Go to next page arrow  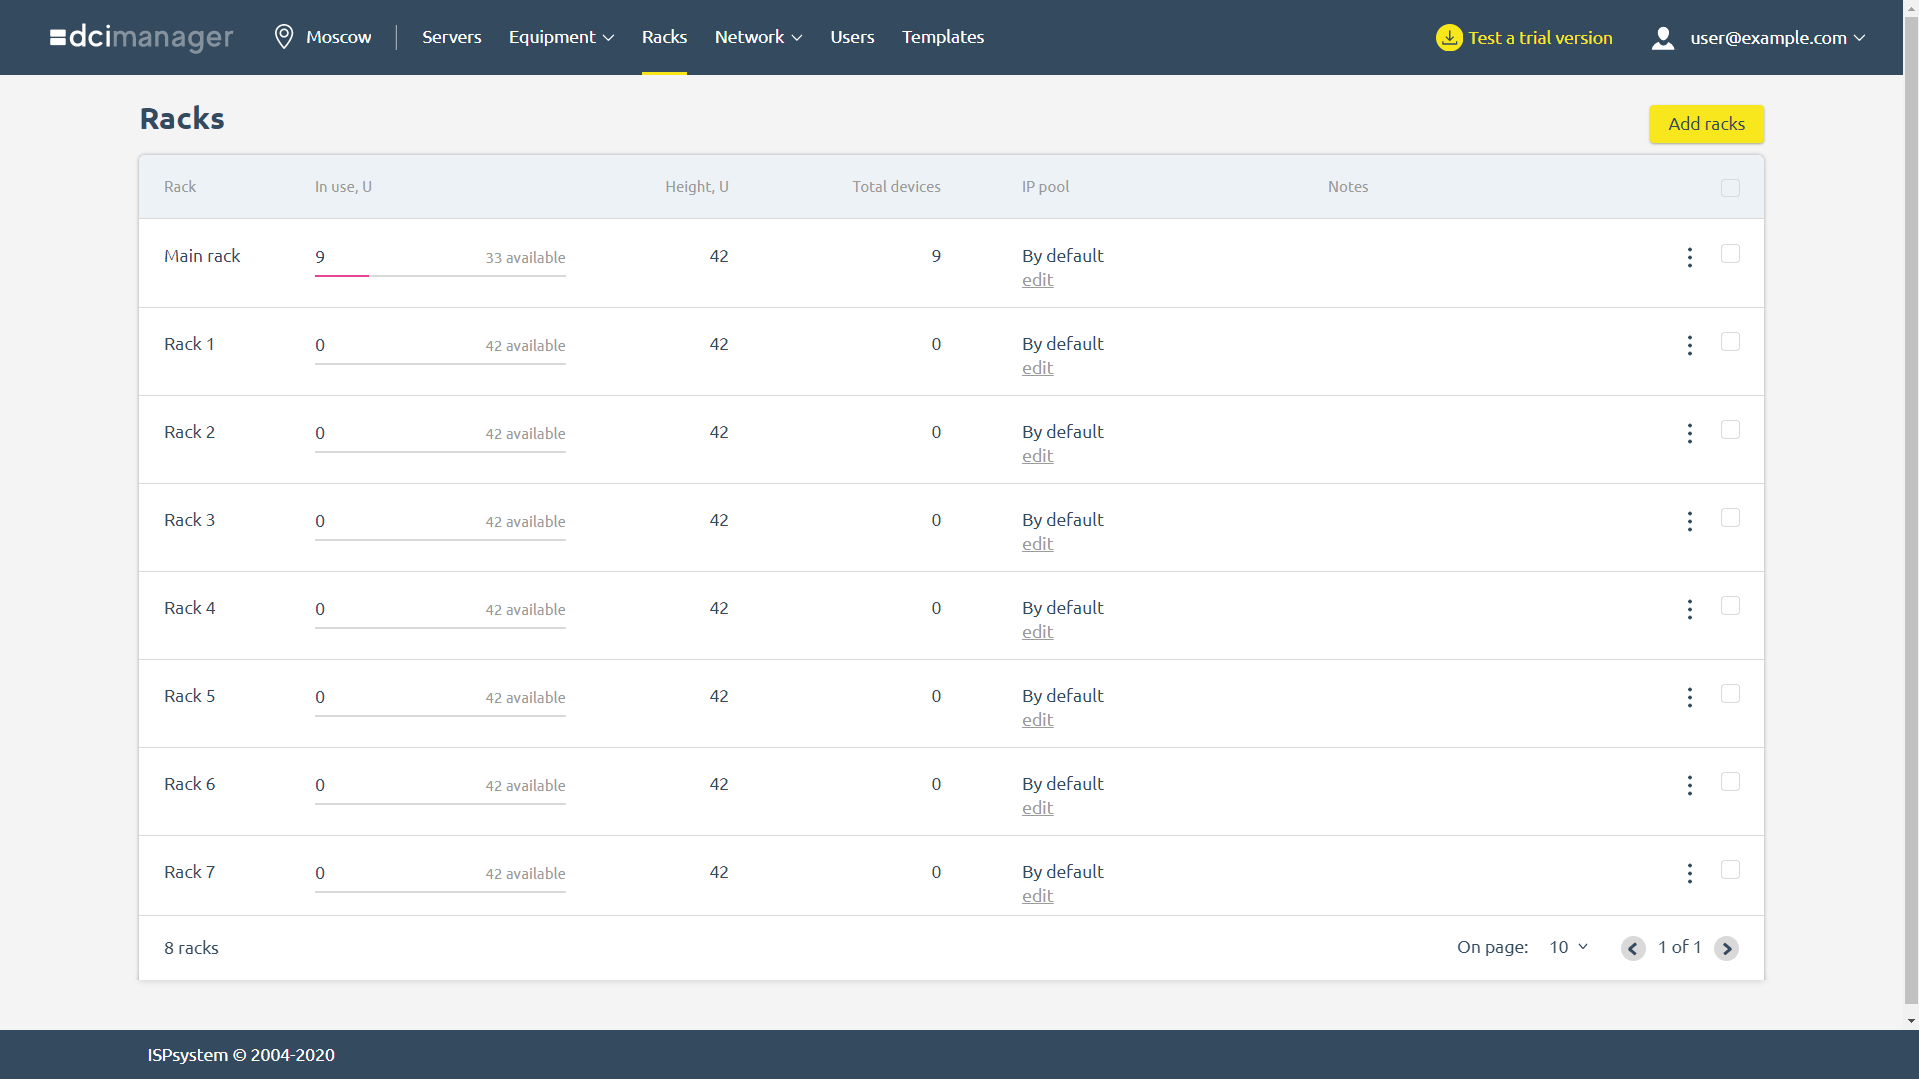pos(1726,948)
